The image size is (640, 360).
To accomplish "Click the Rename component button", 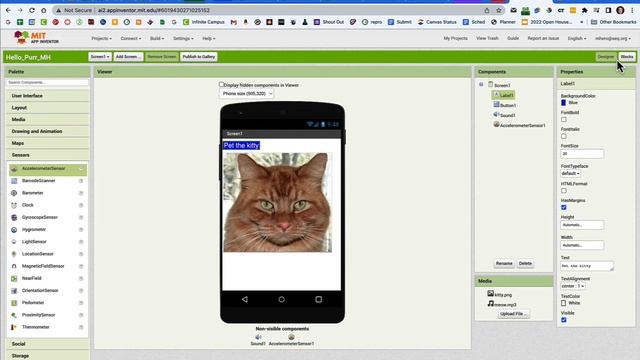I will (x=504, y=263).
